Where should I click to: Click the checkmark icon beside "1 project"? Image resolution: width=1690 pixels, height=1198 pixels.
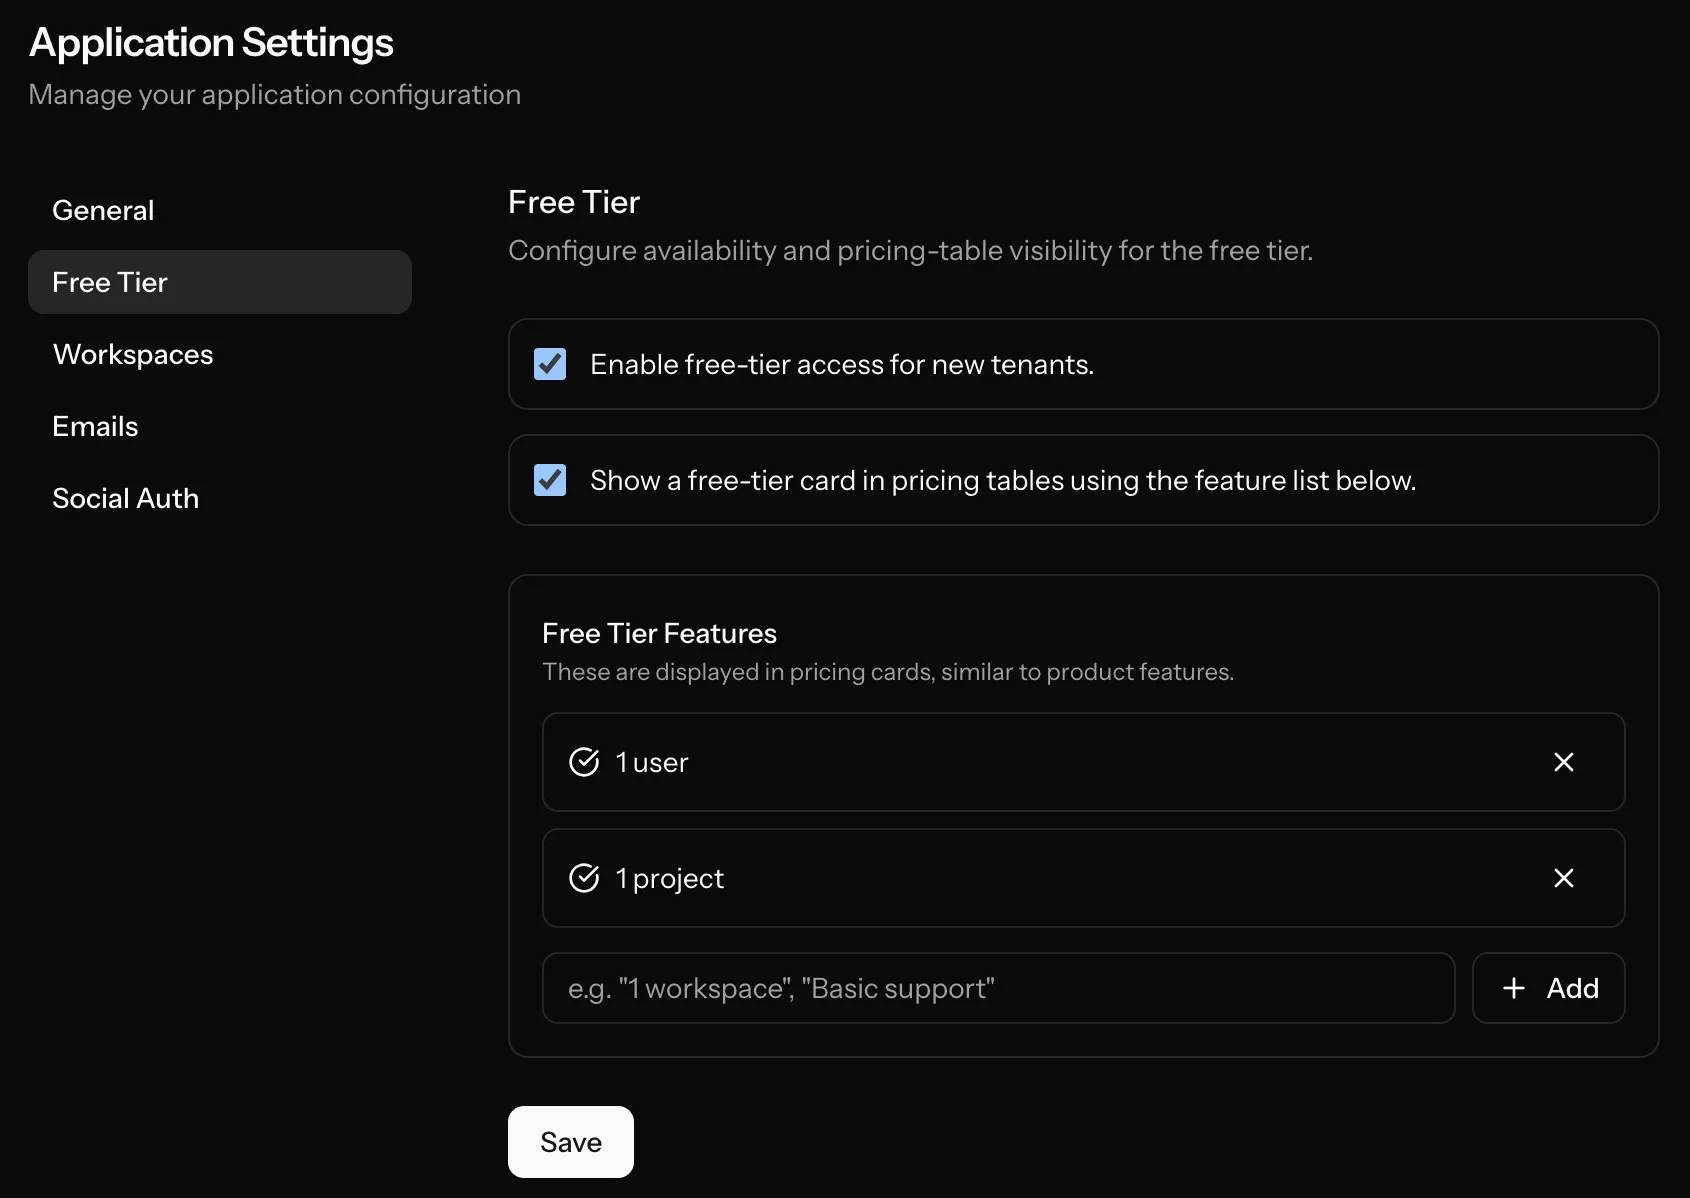(x=585, y=878)
